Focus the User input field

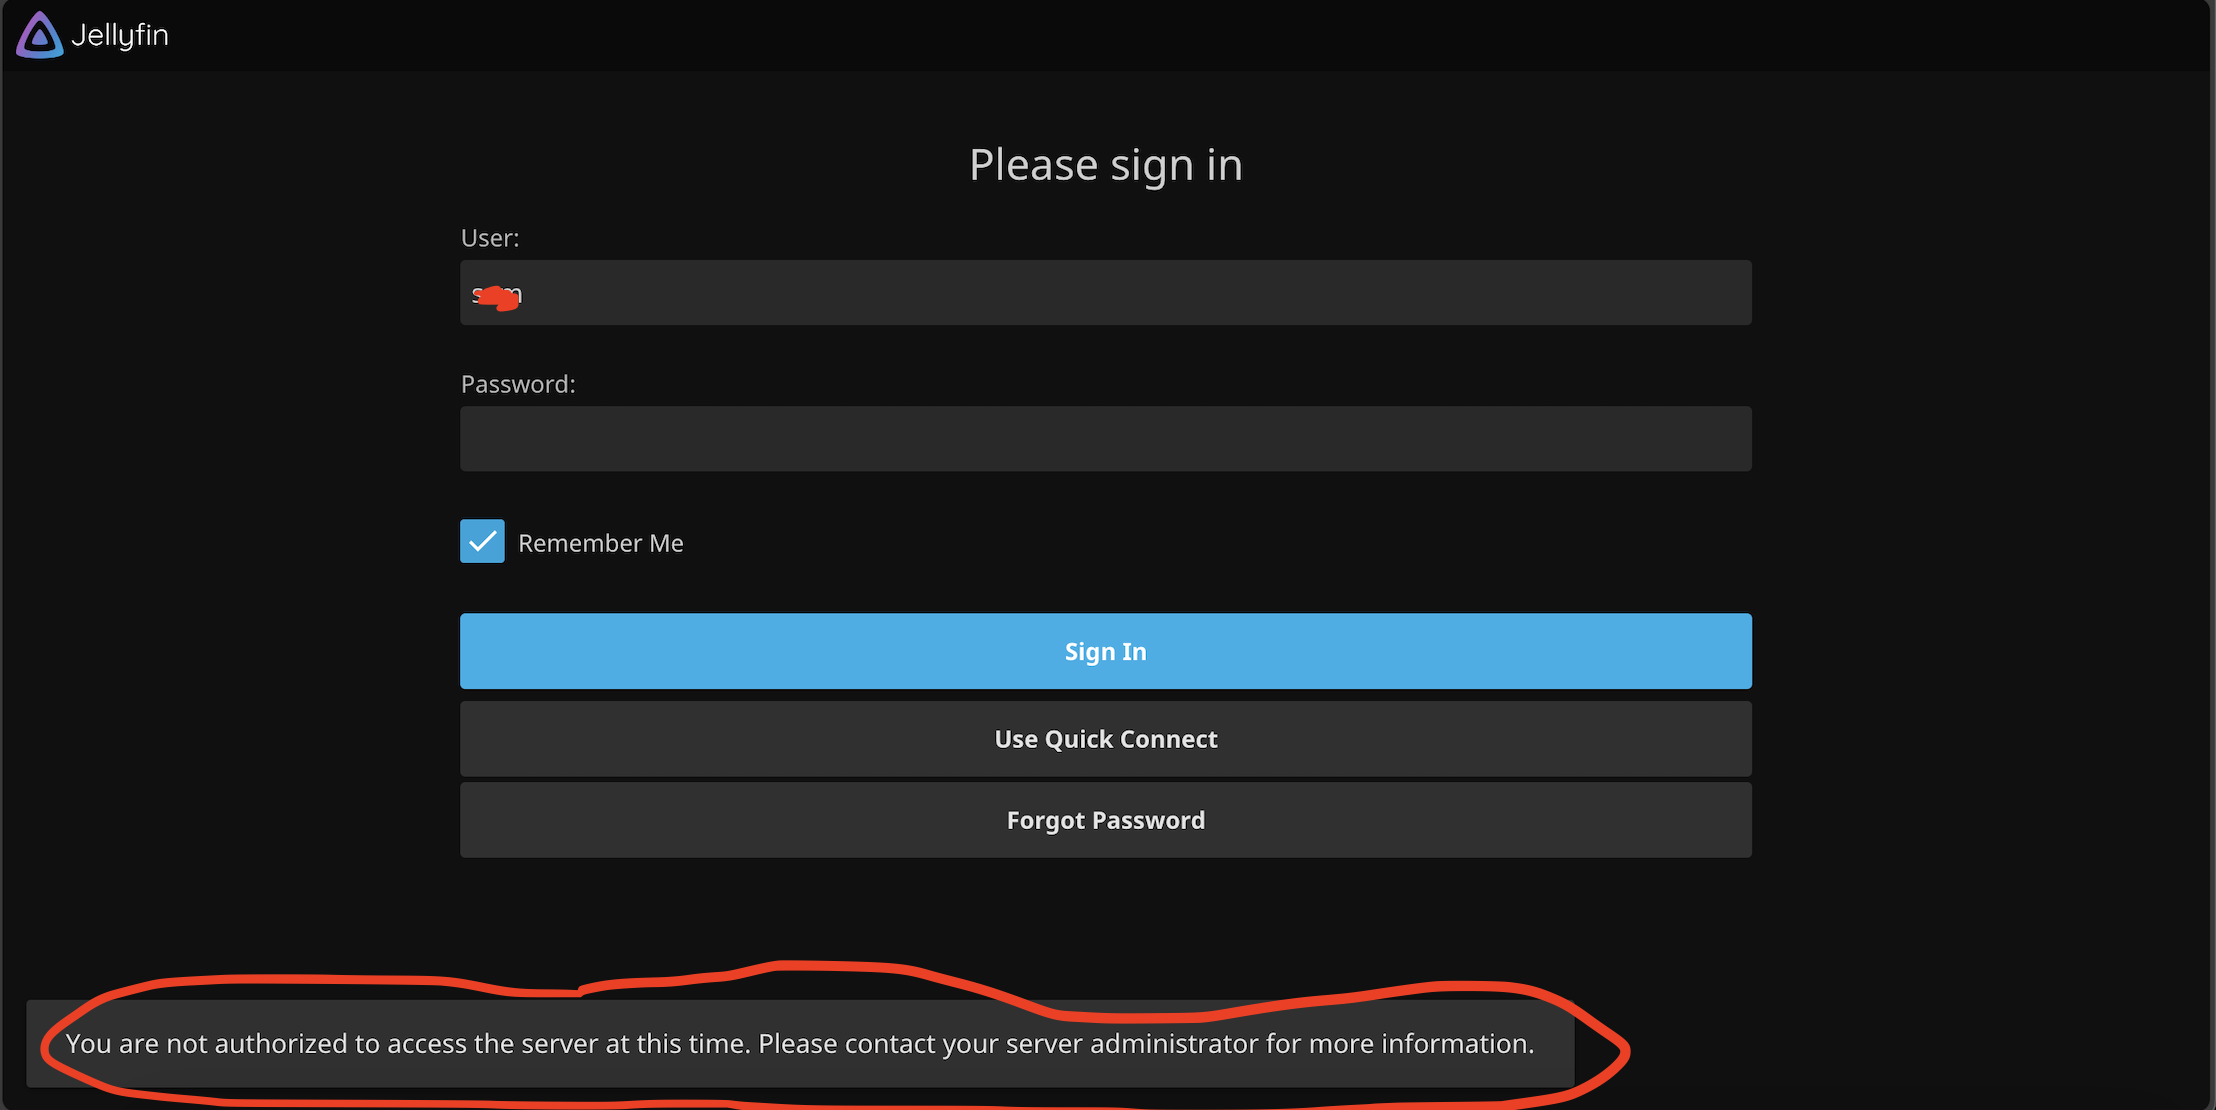tap(1105, 293)
